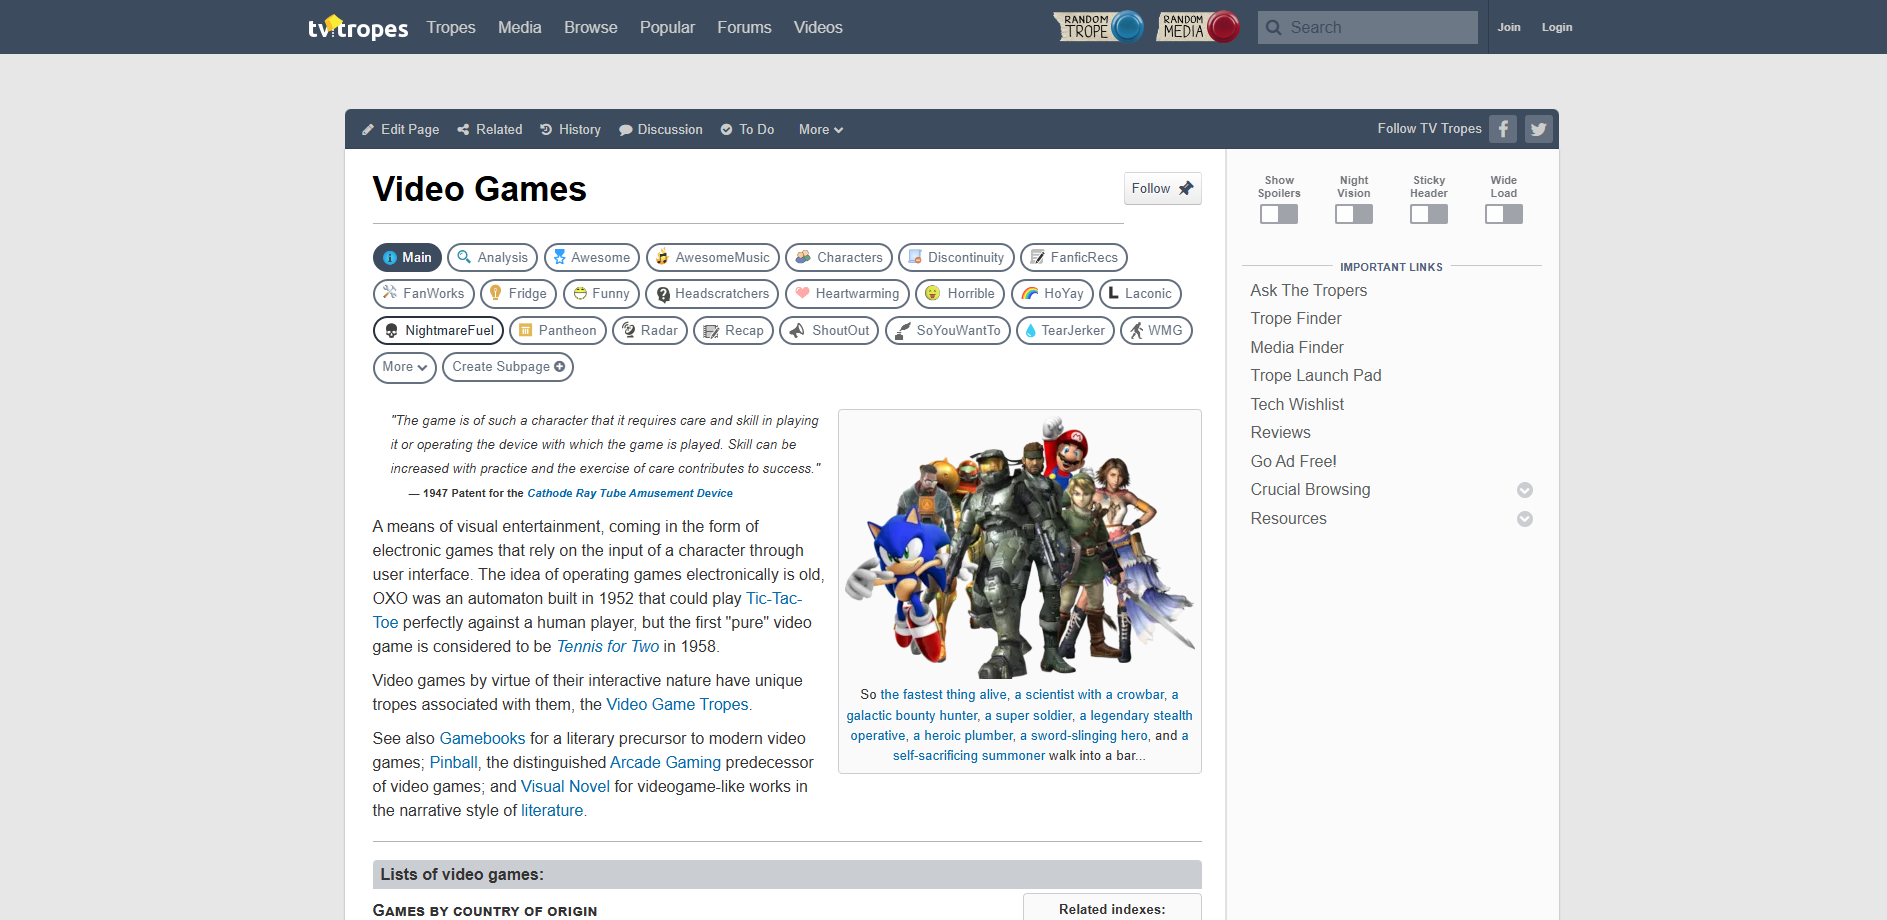Click the Funny smiley icon
The height and width of the screenshot is (920, 1887).
[580, 294]
